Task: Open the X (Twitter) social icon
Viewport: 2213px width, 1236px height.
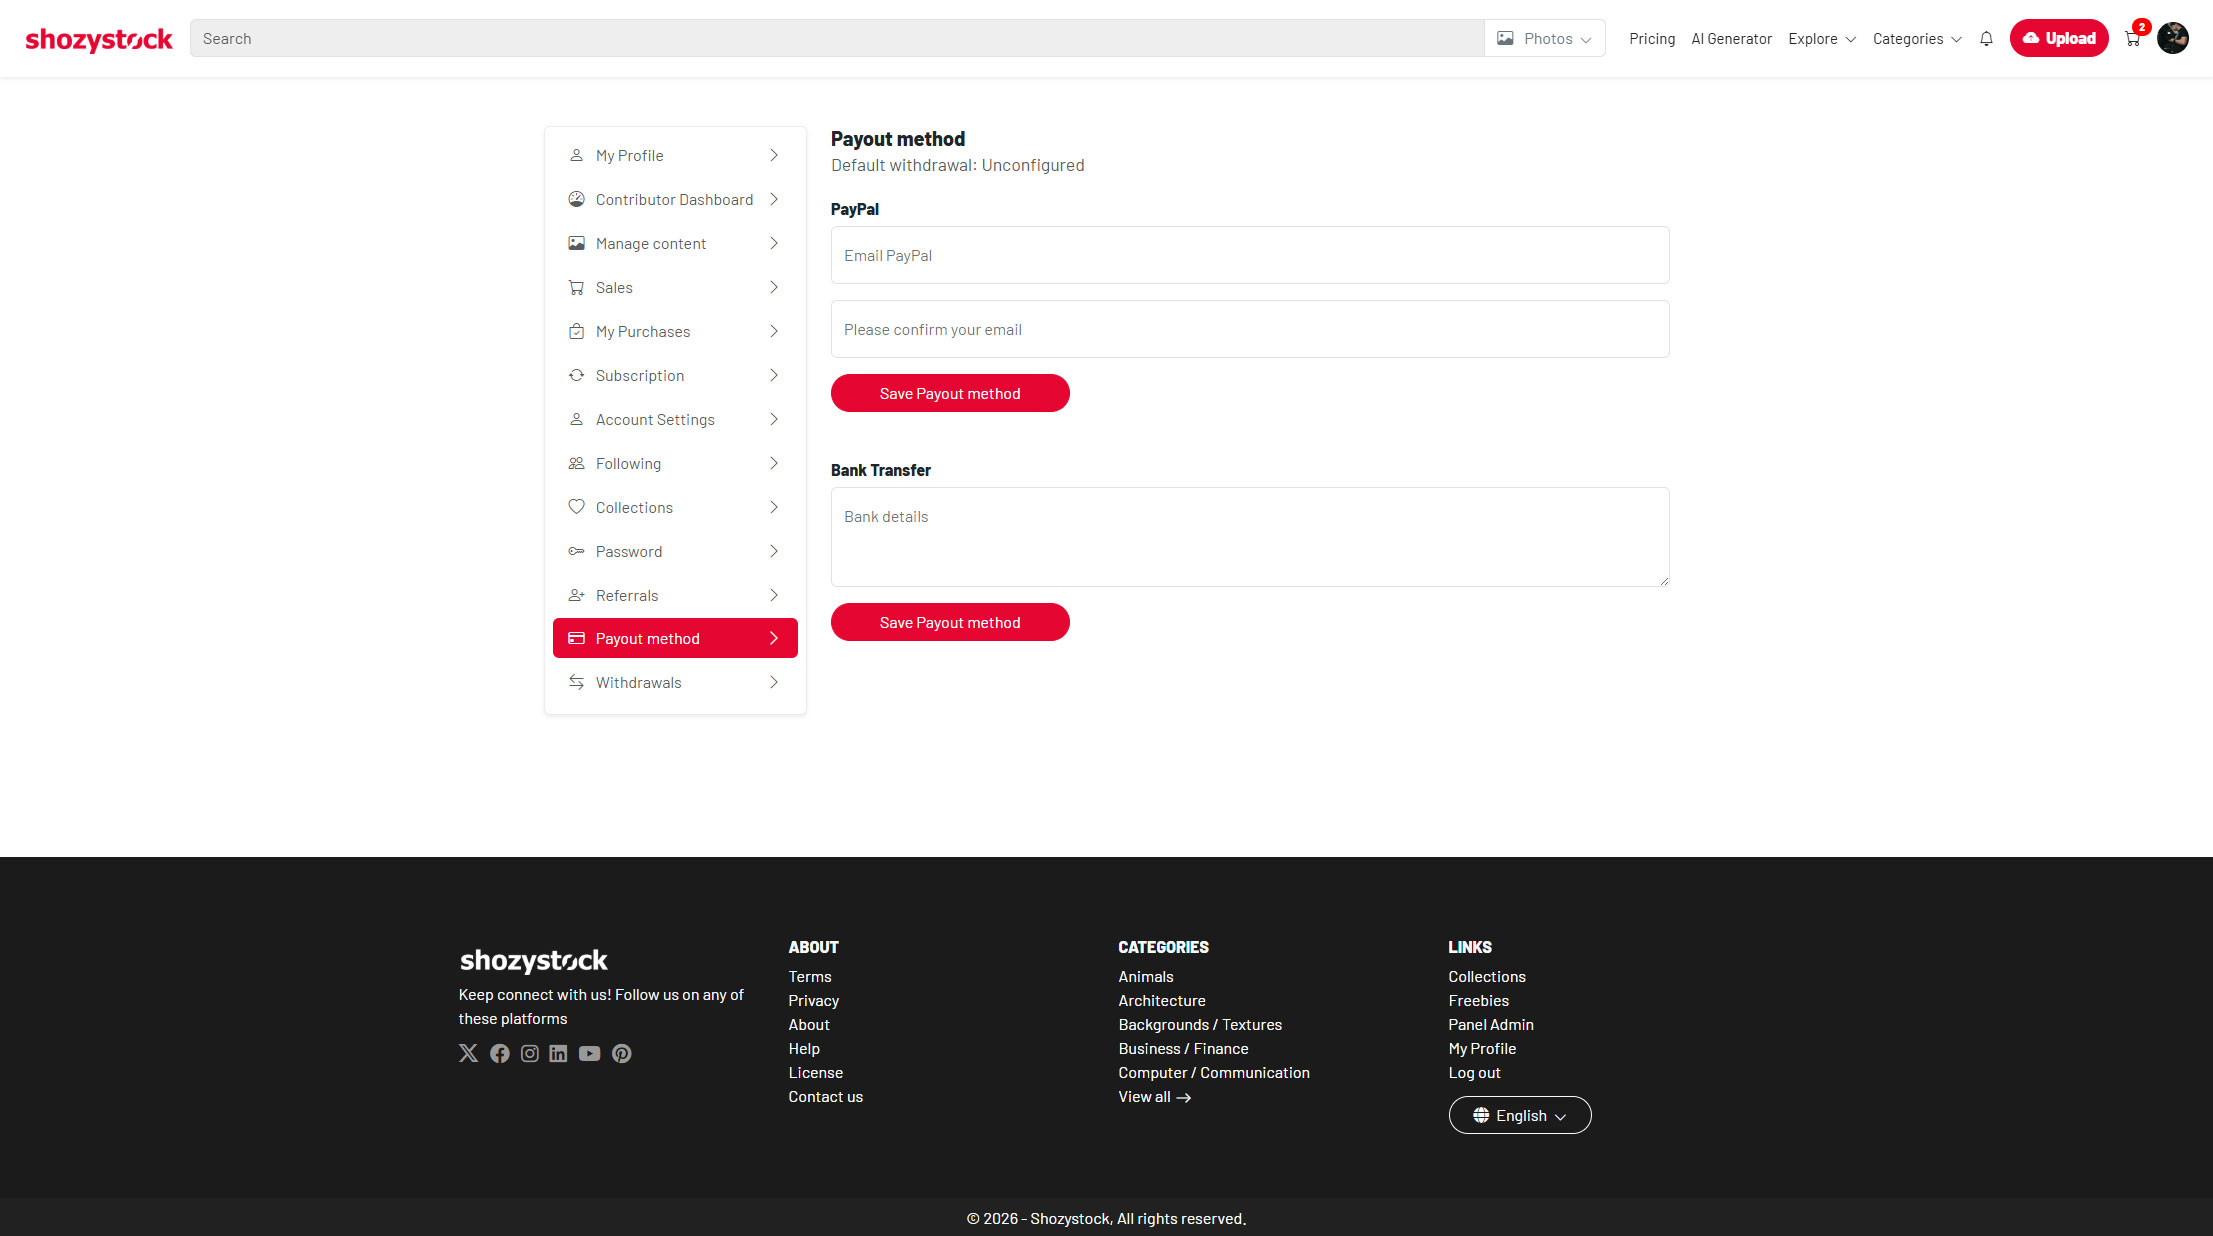Action: [x=468, y=1053]
